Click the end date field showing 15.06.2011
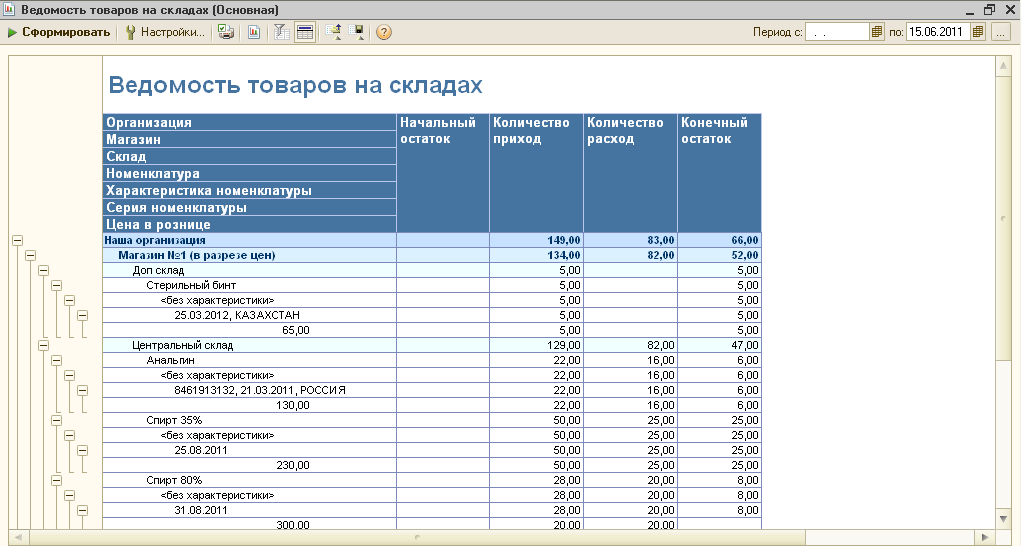 point(938,31)
